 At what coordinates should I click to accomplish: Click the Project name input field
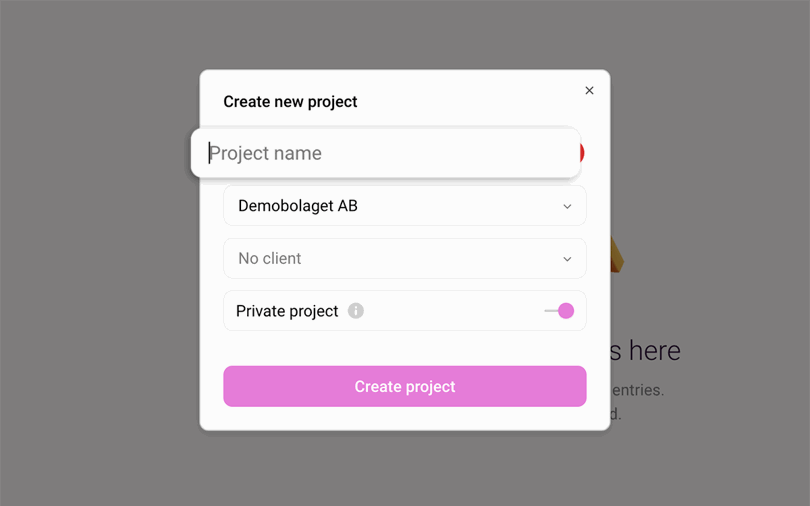pyautogui.click(x=386, y=153)
